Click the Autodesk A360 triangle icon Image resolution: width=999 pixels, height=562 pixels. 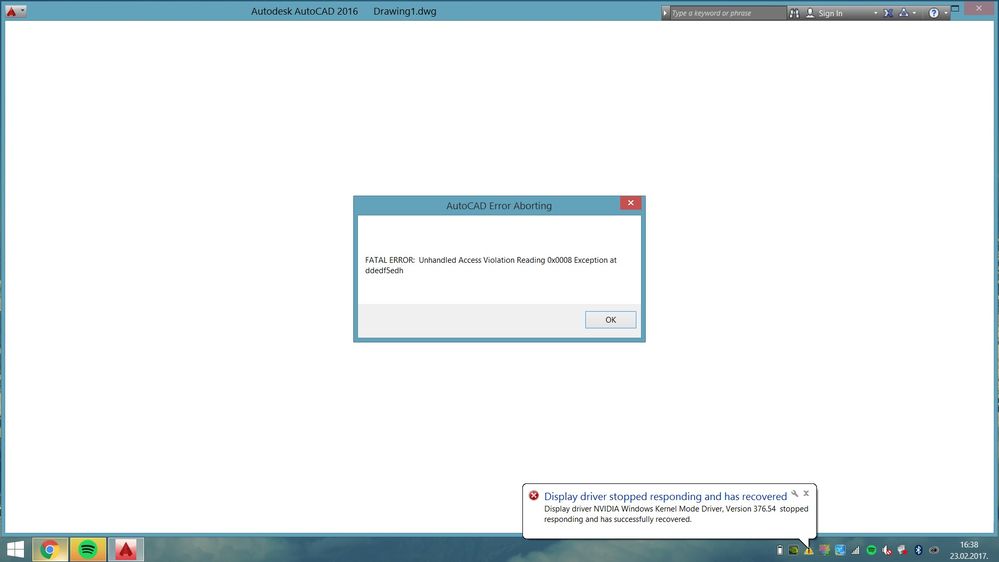pyautogui.click(x=903, y=13)
